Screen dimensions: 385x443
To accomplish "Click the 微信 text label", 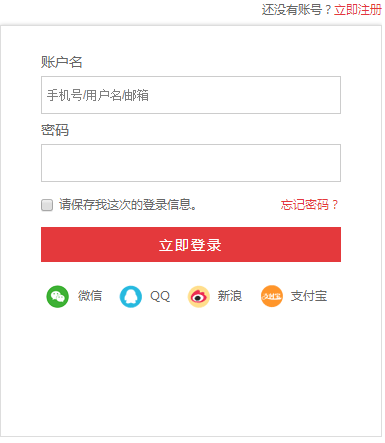I will tap(90, 296).
